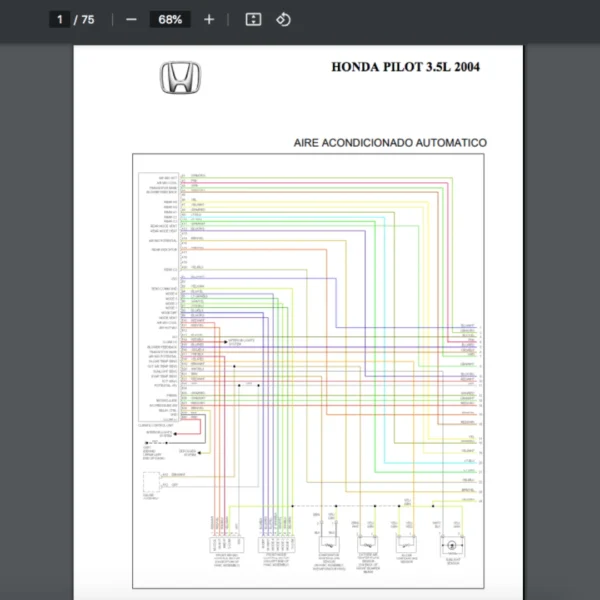Screen dimensions: 600x600
Task: Click the fit to page icon
Action: 253,20
